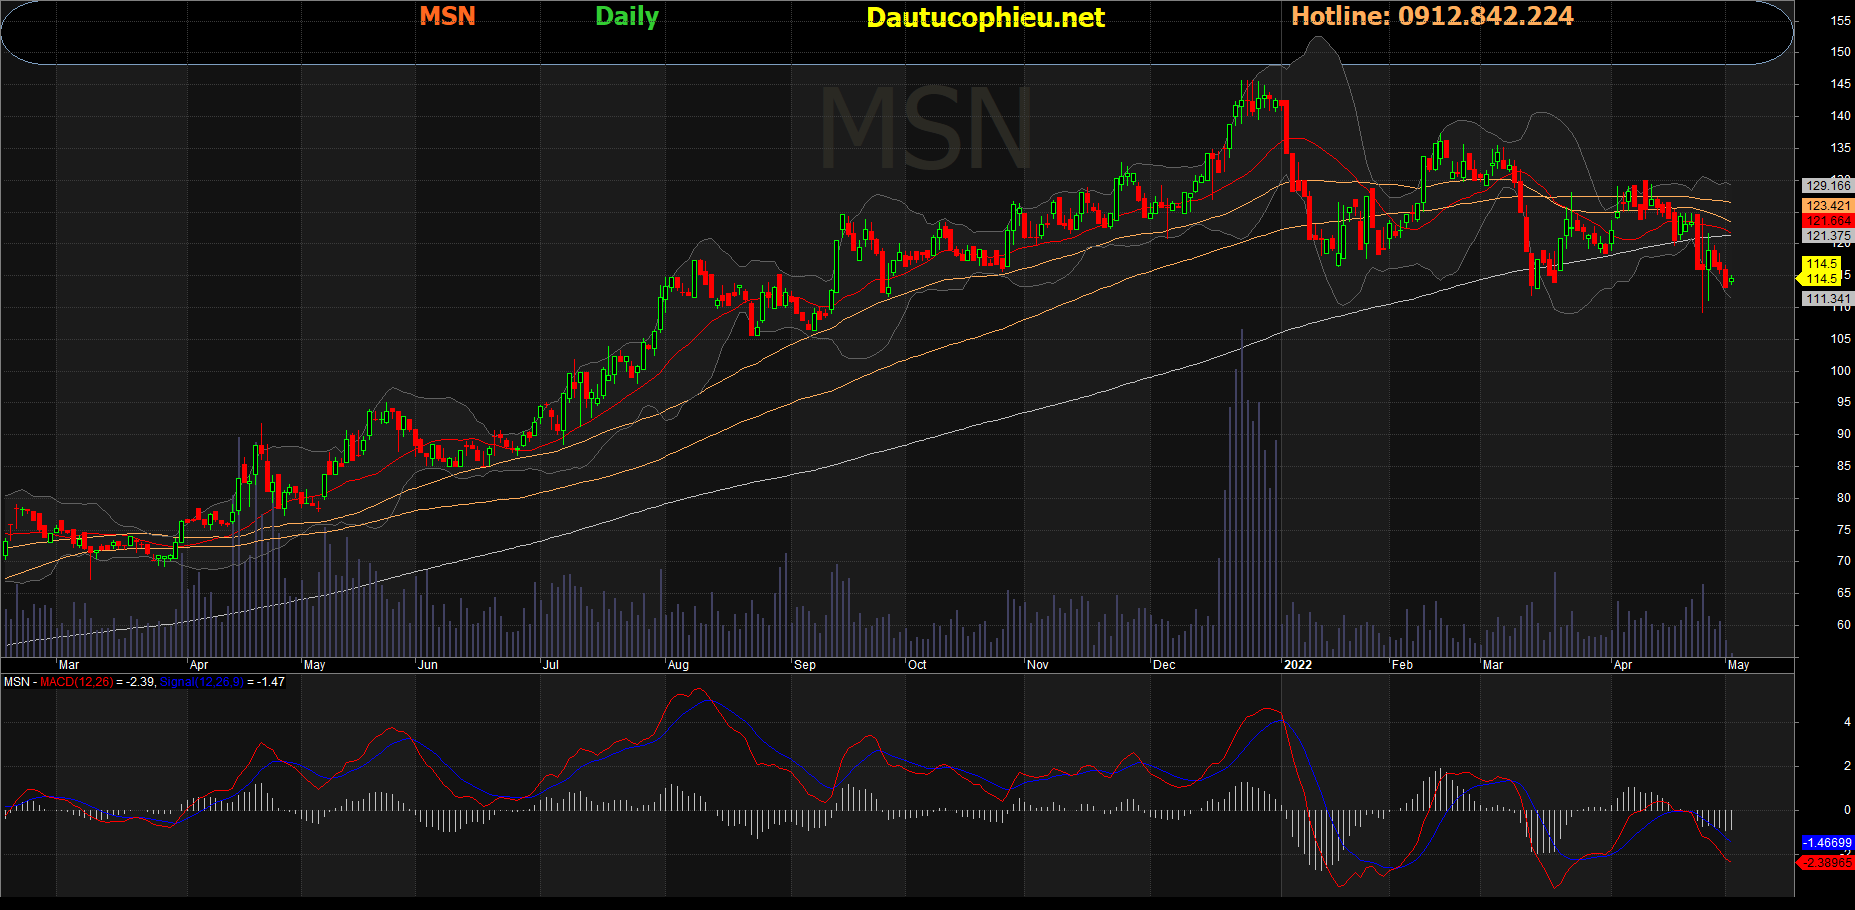Click the gray 111.341 lower band tag
The height and width of the screenshot is (910, 1855).
[1827, 299]
